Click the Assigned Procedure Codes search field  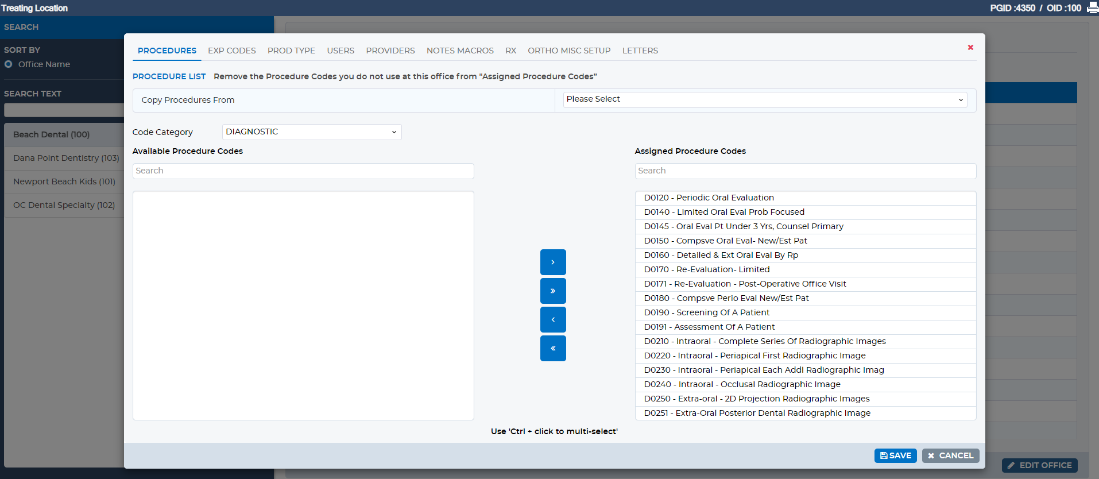click(x=805, y=170)
